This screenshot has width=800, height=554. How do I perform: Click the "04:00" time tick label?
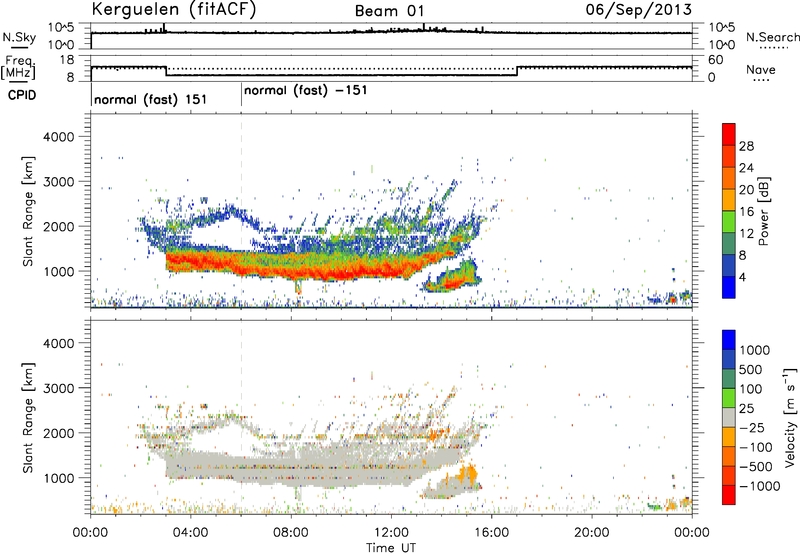pyautogui.click(x=190, y=533)
